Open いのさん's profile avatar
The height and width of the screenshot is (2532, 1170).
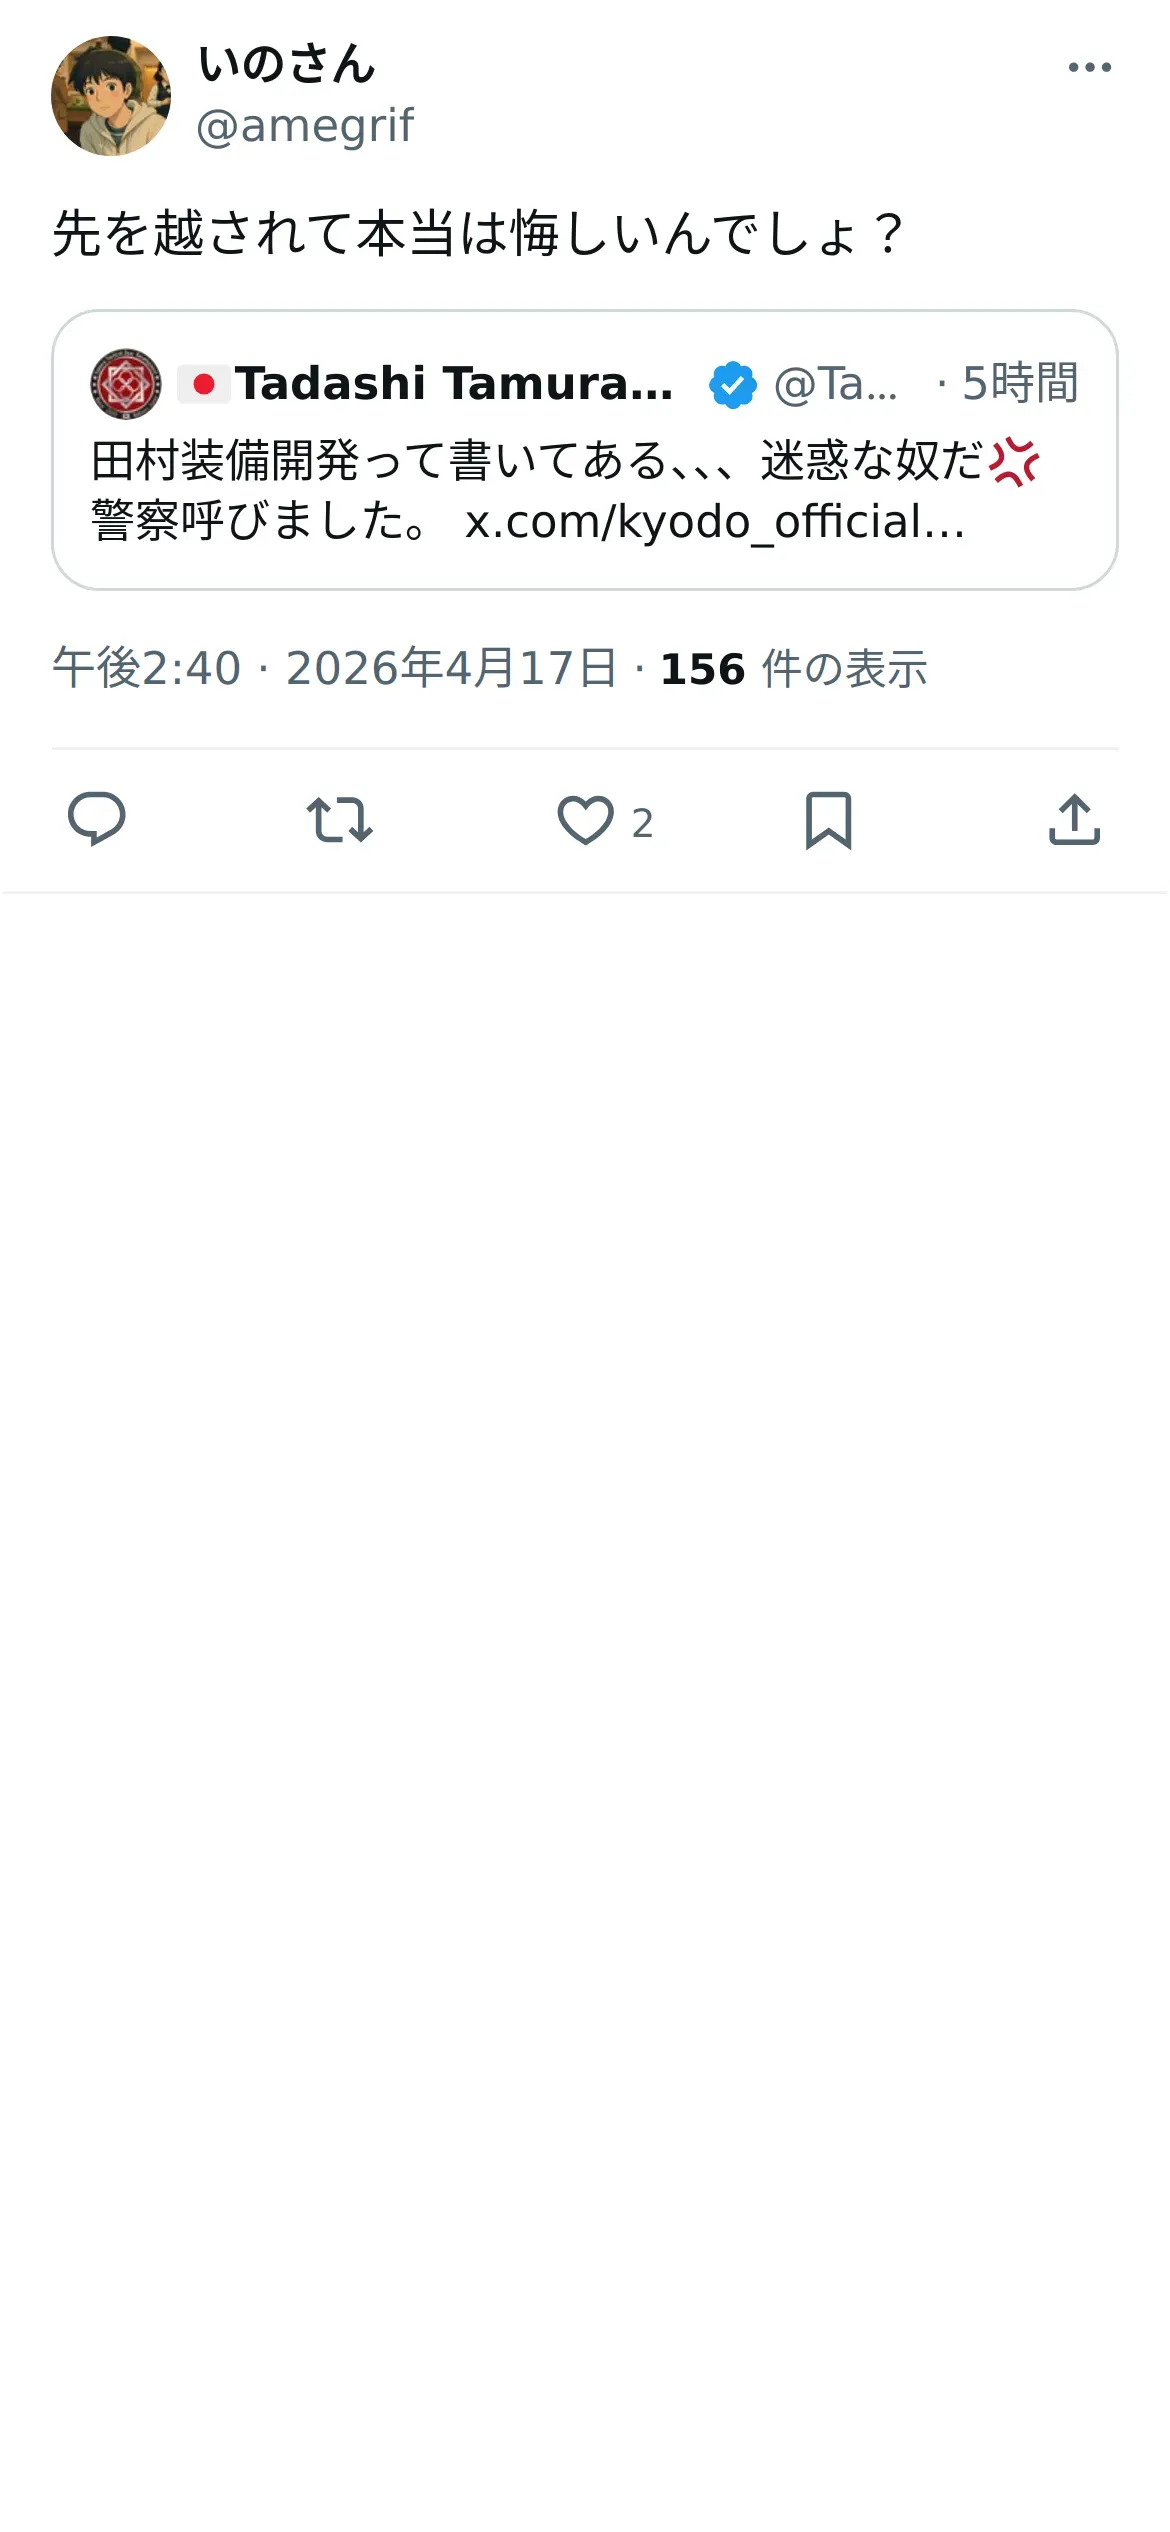(111, 96)
